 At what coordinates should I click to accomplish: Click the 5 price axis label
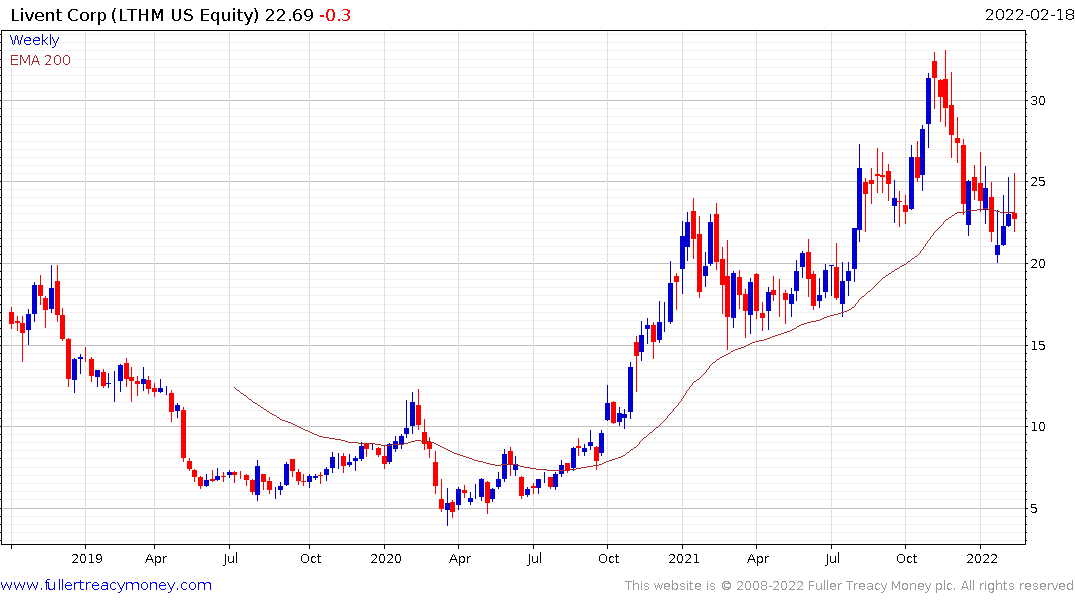[1034, 509]
